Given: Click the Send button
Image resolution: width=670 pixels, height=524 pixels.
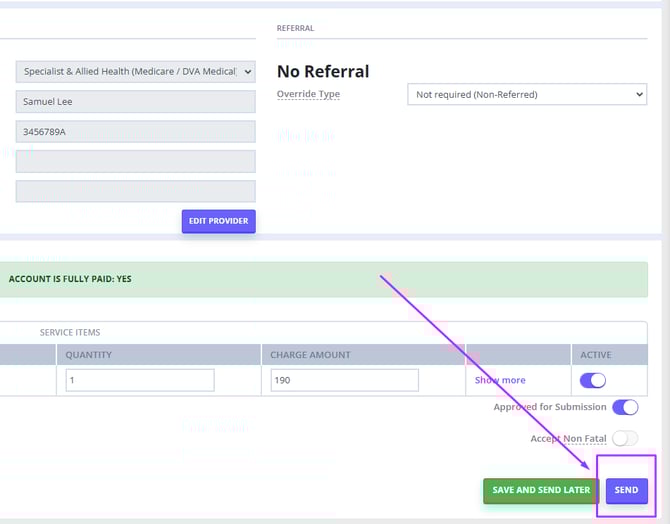Looking at the screenshot, I should (x=626, y=490).
